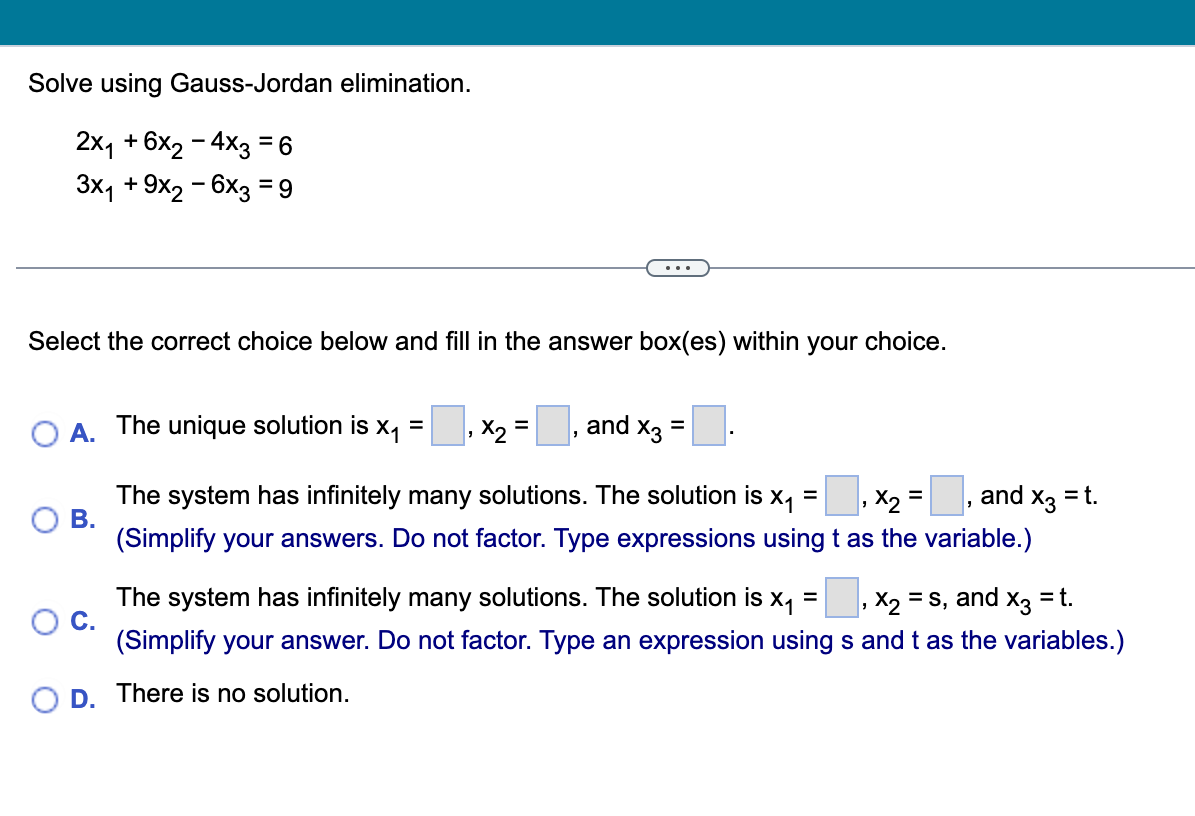This screenshot has height=816, width=1195.
Task: Click the 'There is no solution.' text
Action: tap(232, 693)
